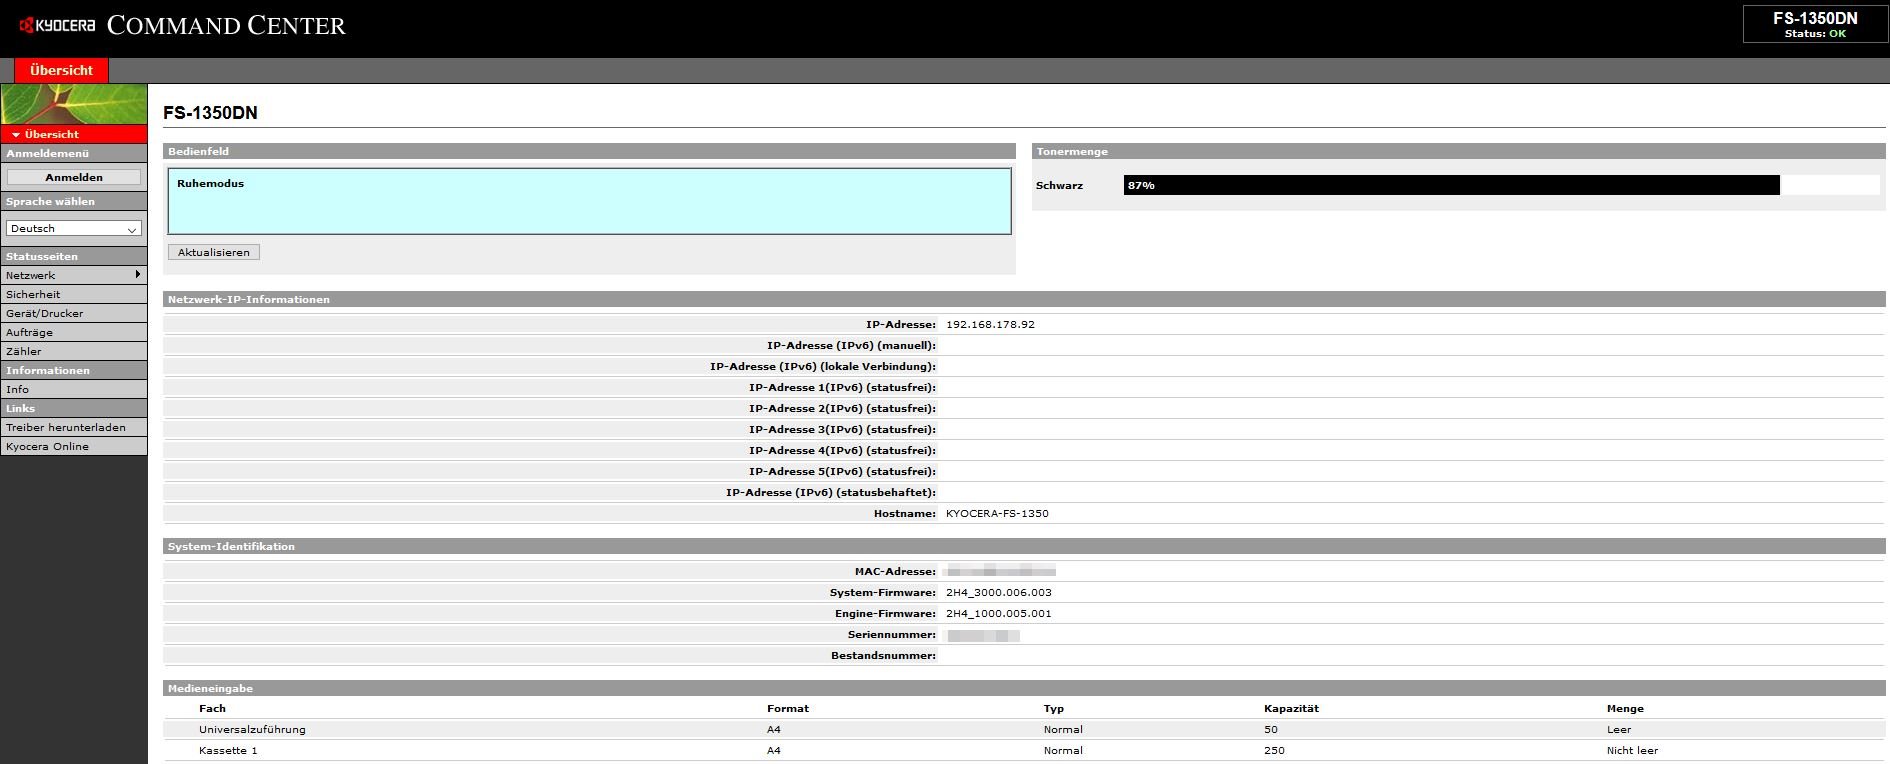Open the Gerät/Drucker status page
Viewport: 1890px width, 764px height.
click(x=74, y=313)
